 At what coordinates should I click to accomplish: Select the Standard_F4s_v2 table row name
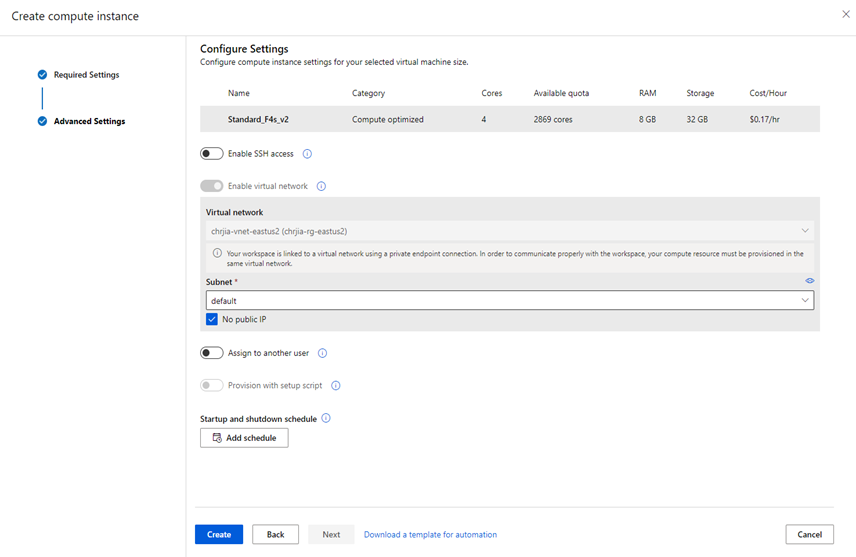[258, 120]
